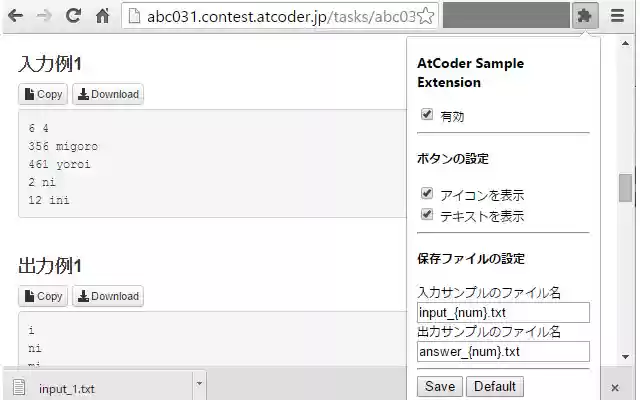This screenshot has height=400, width=640.
Task: Uncheck アイコンを表示 option
Action: coord(427,193)
